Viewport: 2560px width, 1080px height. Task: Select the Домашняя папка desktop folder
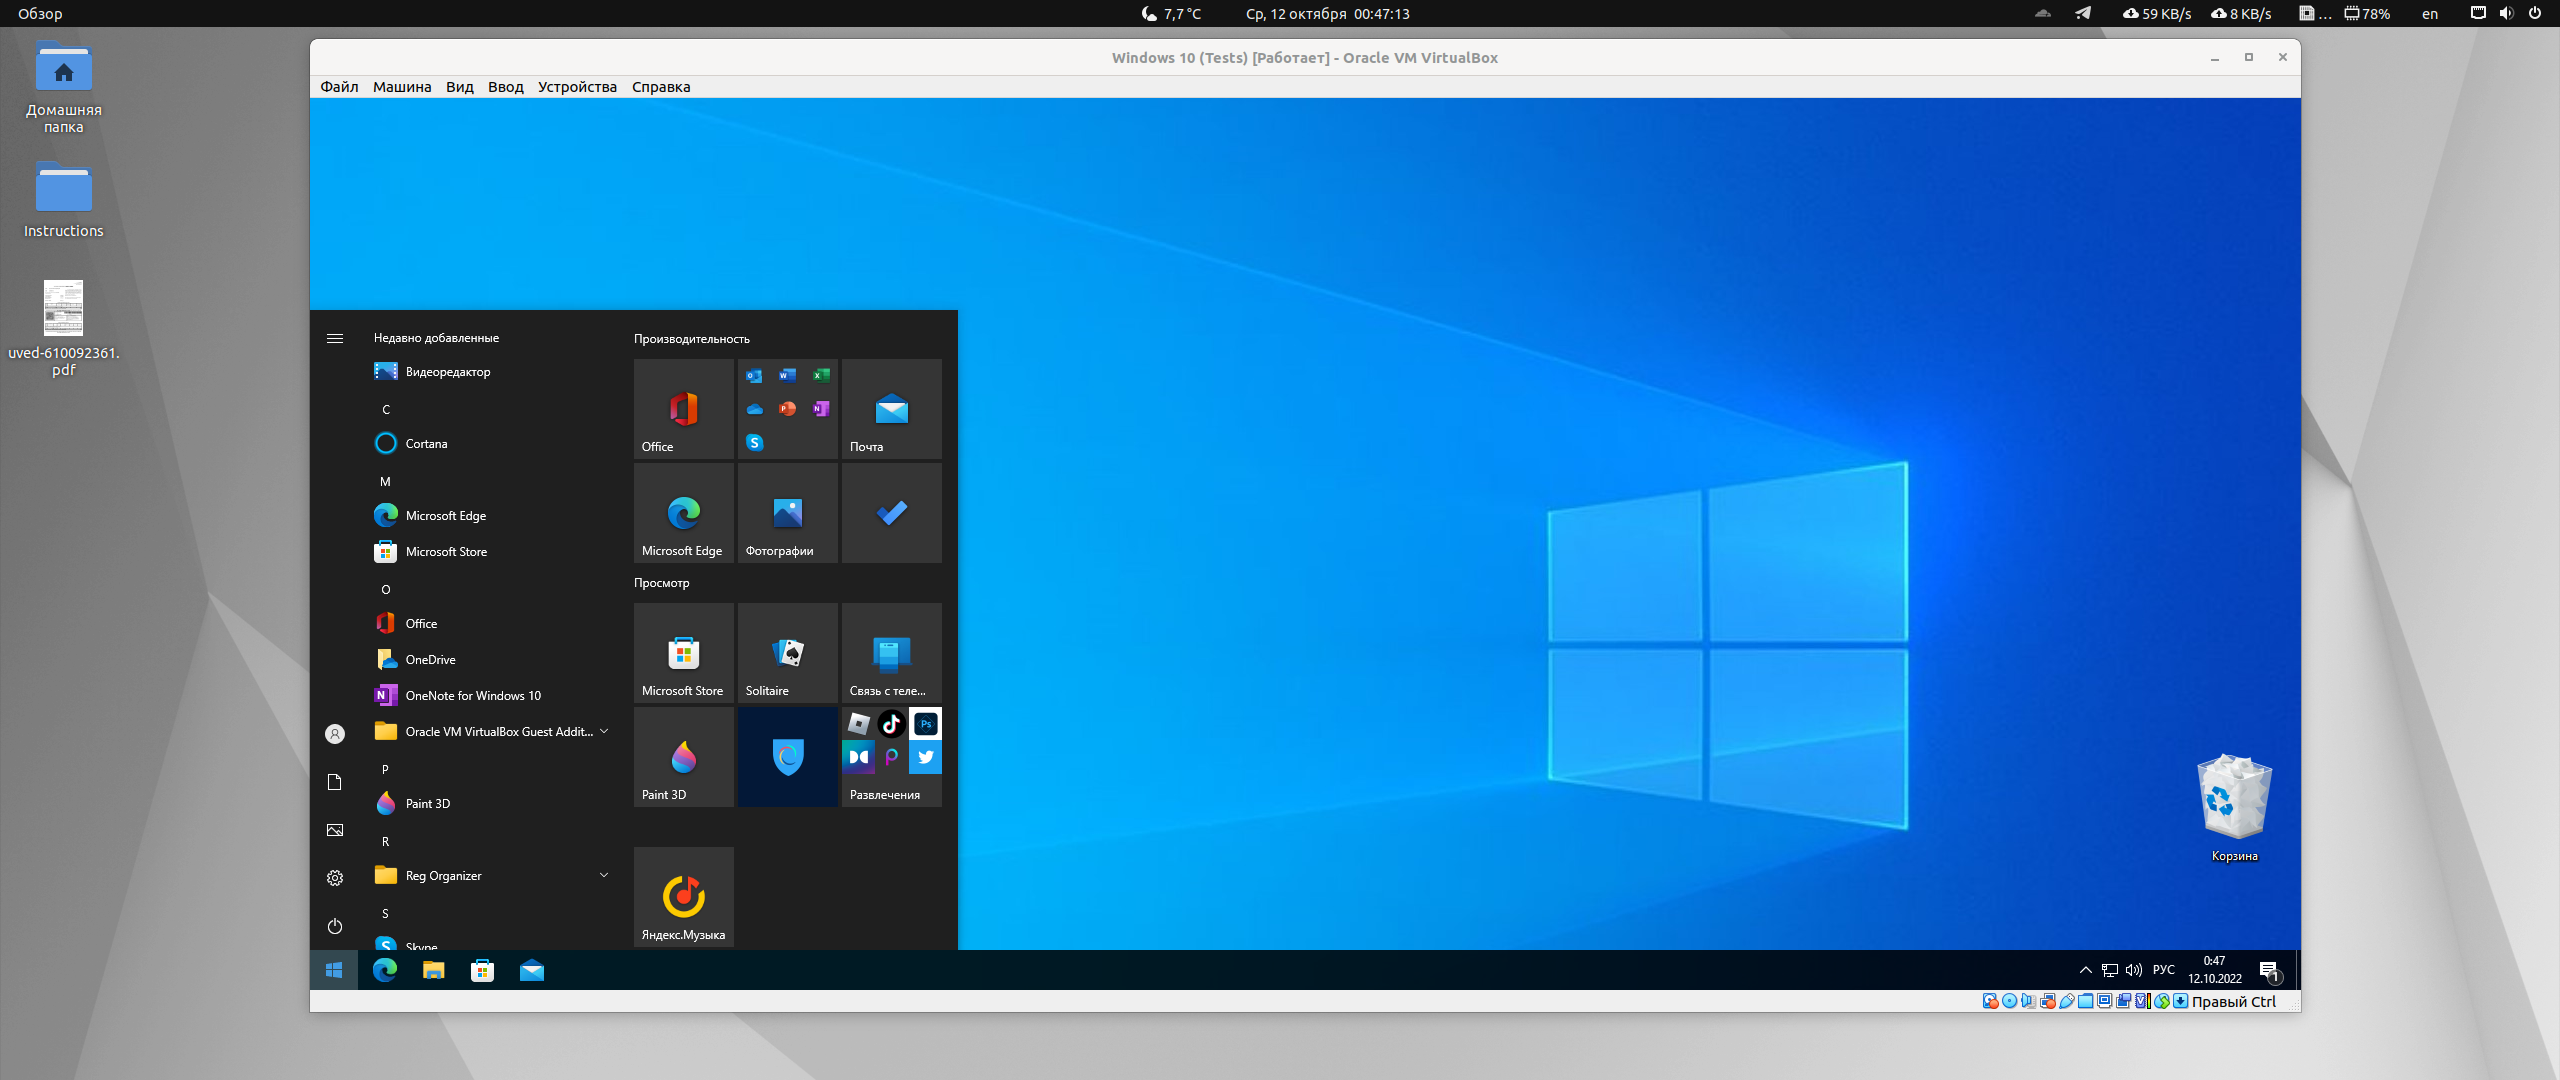click(64, 87)
